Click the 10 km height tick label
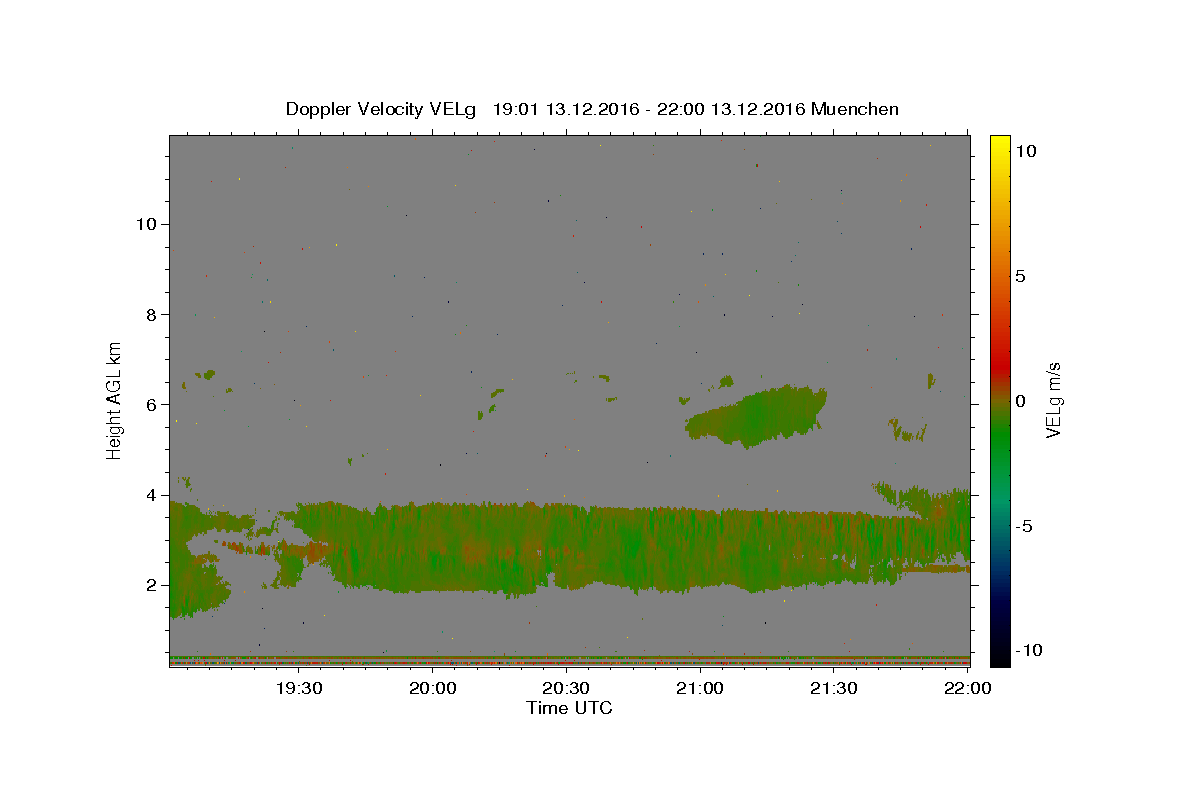This screenshot has width=1200, height=800. tap(145, 224)
